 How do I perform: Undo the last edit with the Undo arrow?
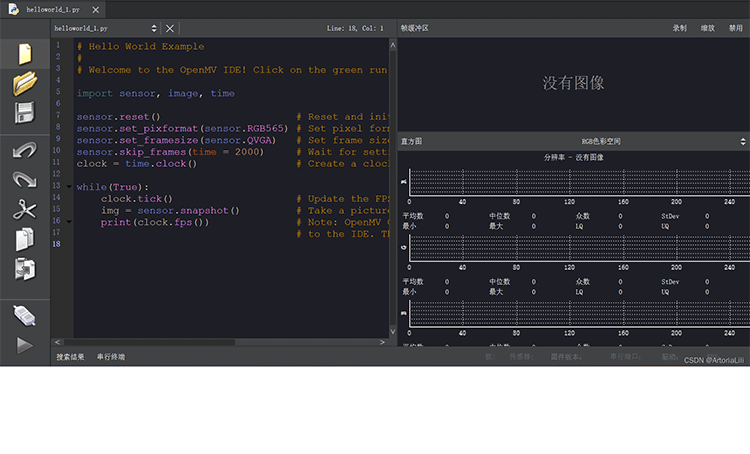25,150
